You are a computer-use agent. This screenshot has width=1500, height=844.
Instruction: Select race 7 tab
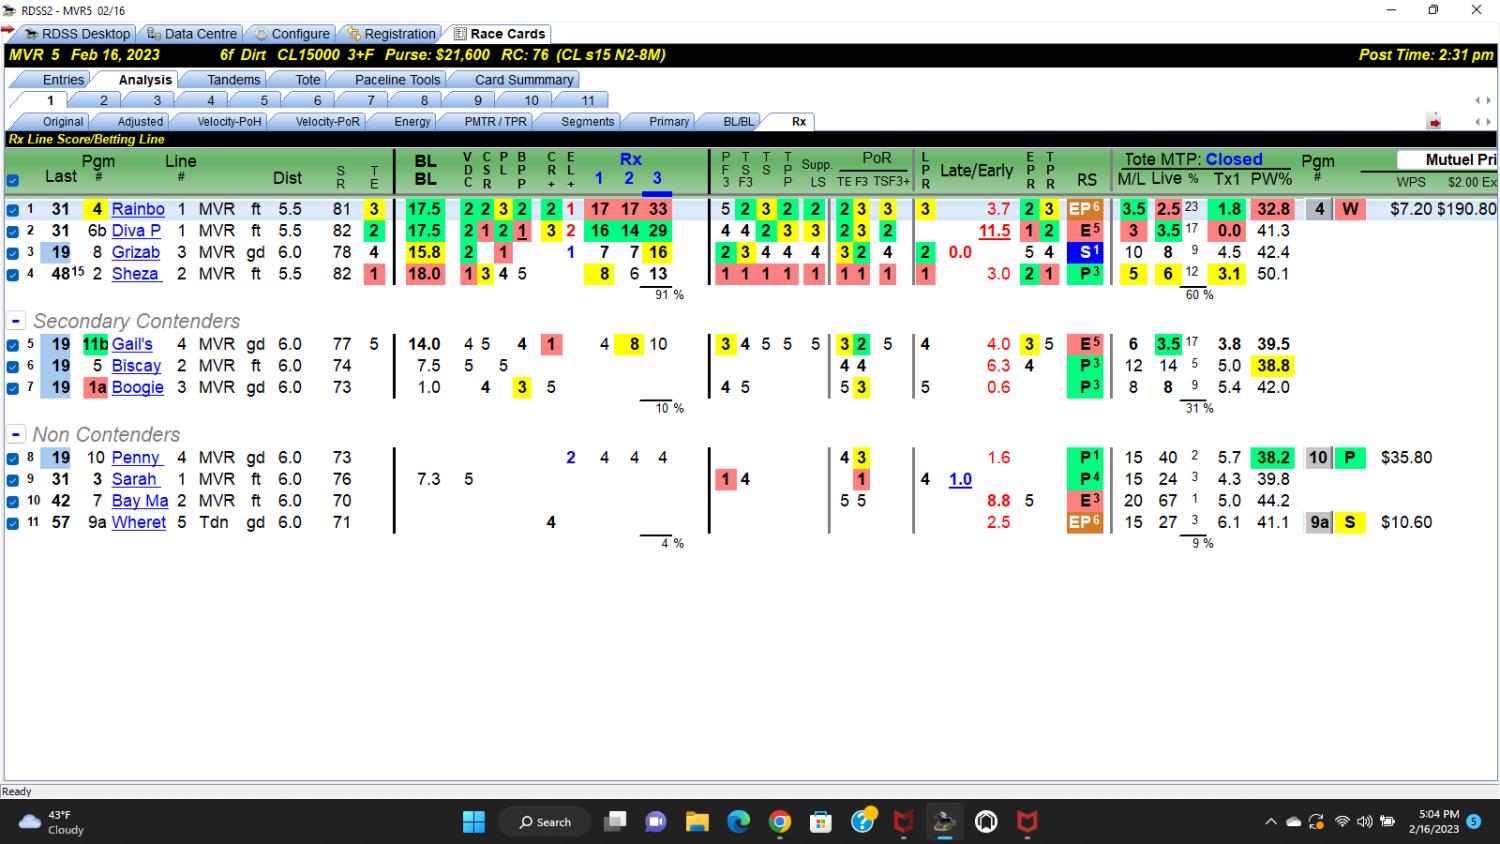coord(371,101)
